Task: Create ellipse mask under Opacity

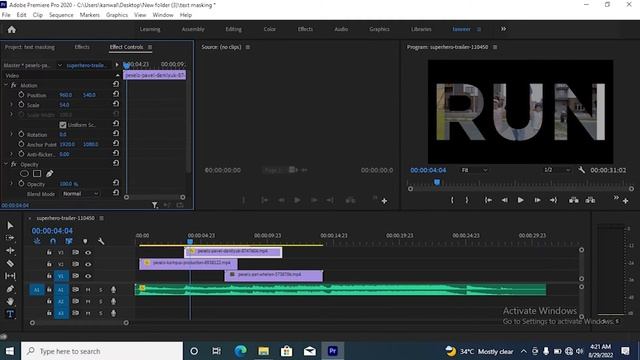Action: click(x=24, y=173)
